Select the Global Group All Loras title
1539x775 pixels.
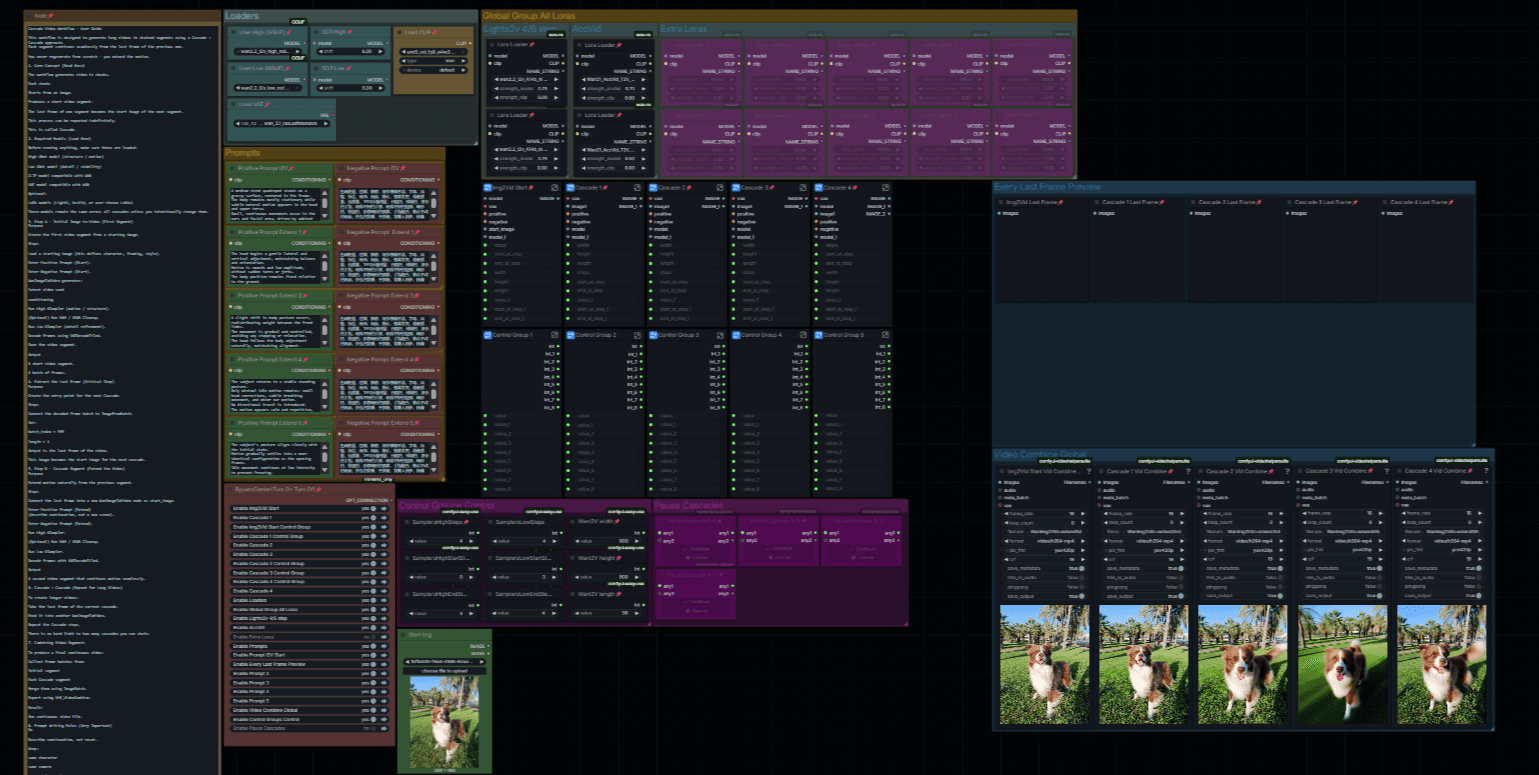pyautogui.click(x=531, y=16)
